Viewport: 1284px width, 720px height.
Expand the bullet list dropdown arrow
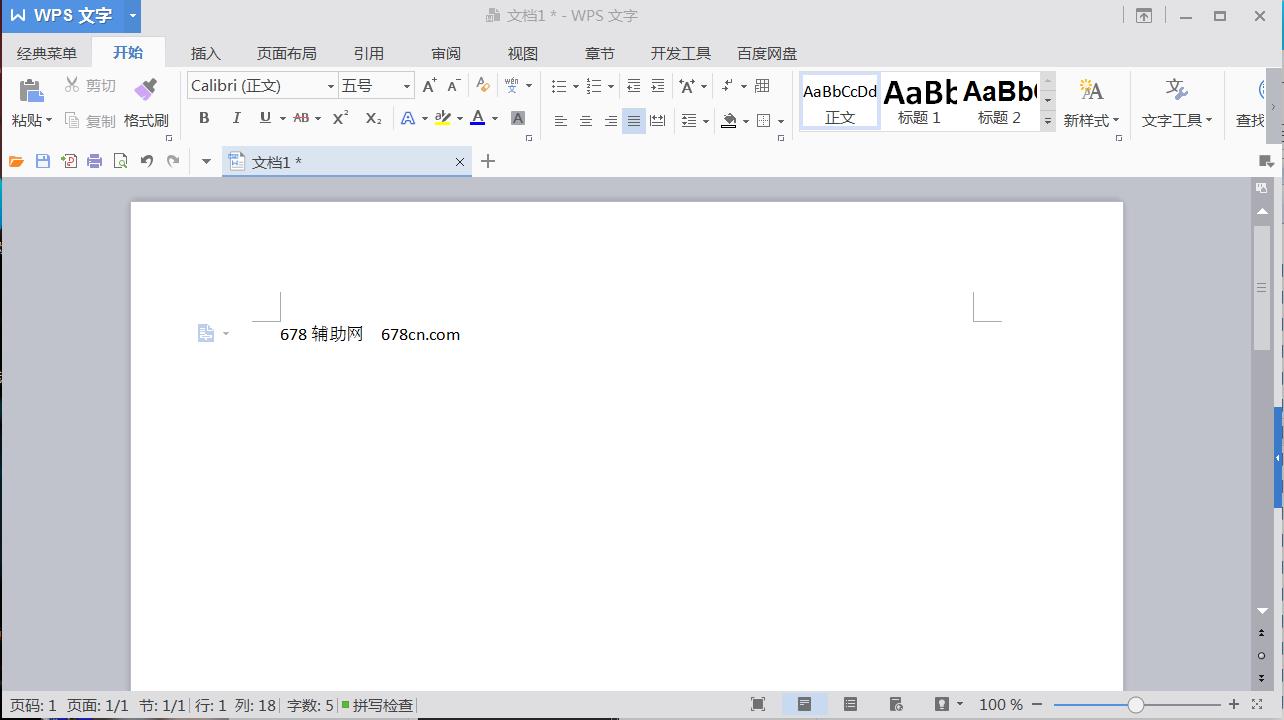(x=576, y=87)
